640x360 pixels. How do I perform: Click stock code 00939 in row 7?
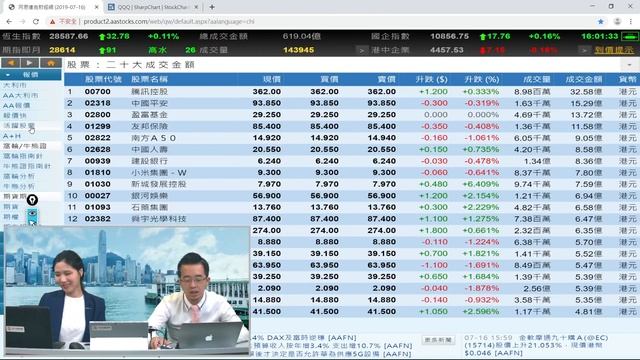[x=98, y=161]
